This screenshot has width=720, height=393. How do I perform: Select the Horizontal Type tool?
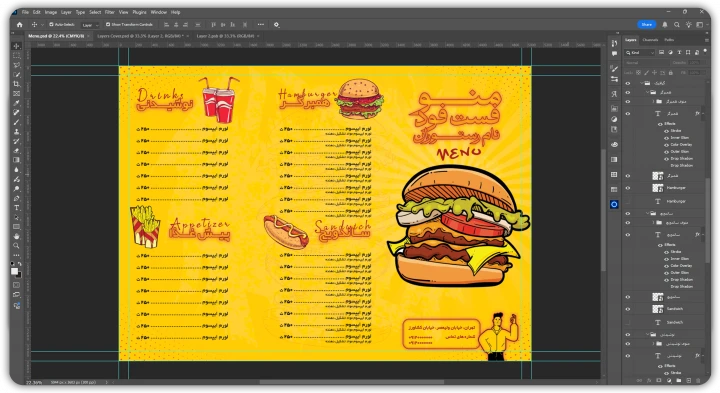coord(17,208)
